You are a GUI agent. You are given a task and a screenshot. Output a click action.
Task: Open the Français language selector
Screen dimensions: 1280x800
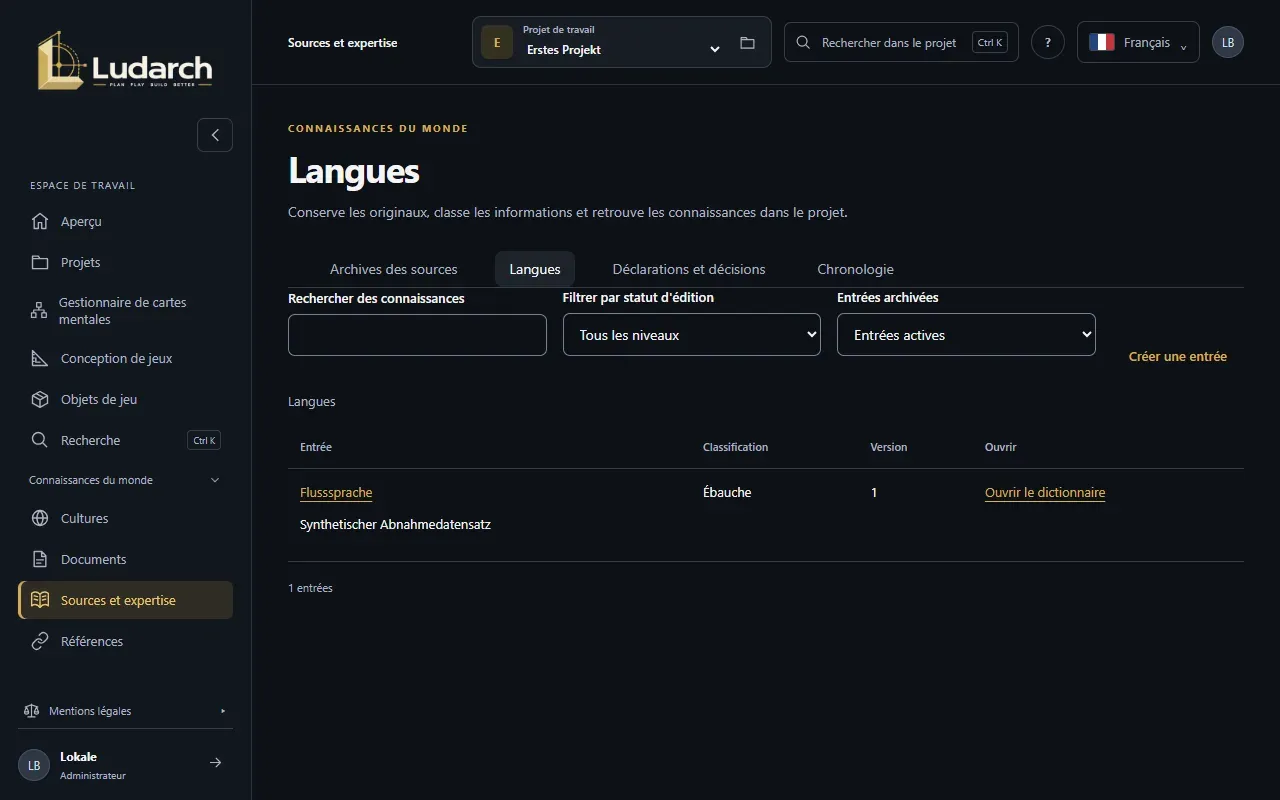pyautogui.click(x=1138, y=42)
